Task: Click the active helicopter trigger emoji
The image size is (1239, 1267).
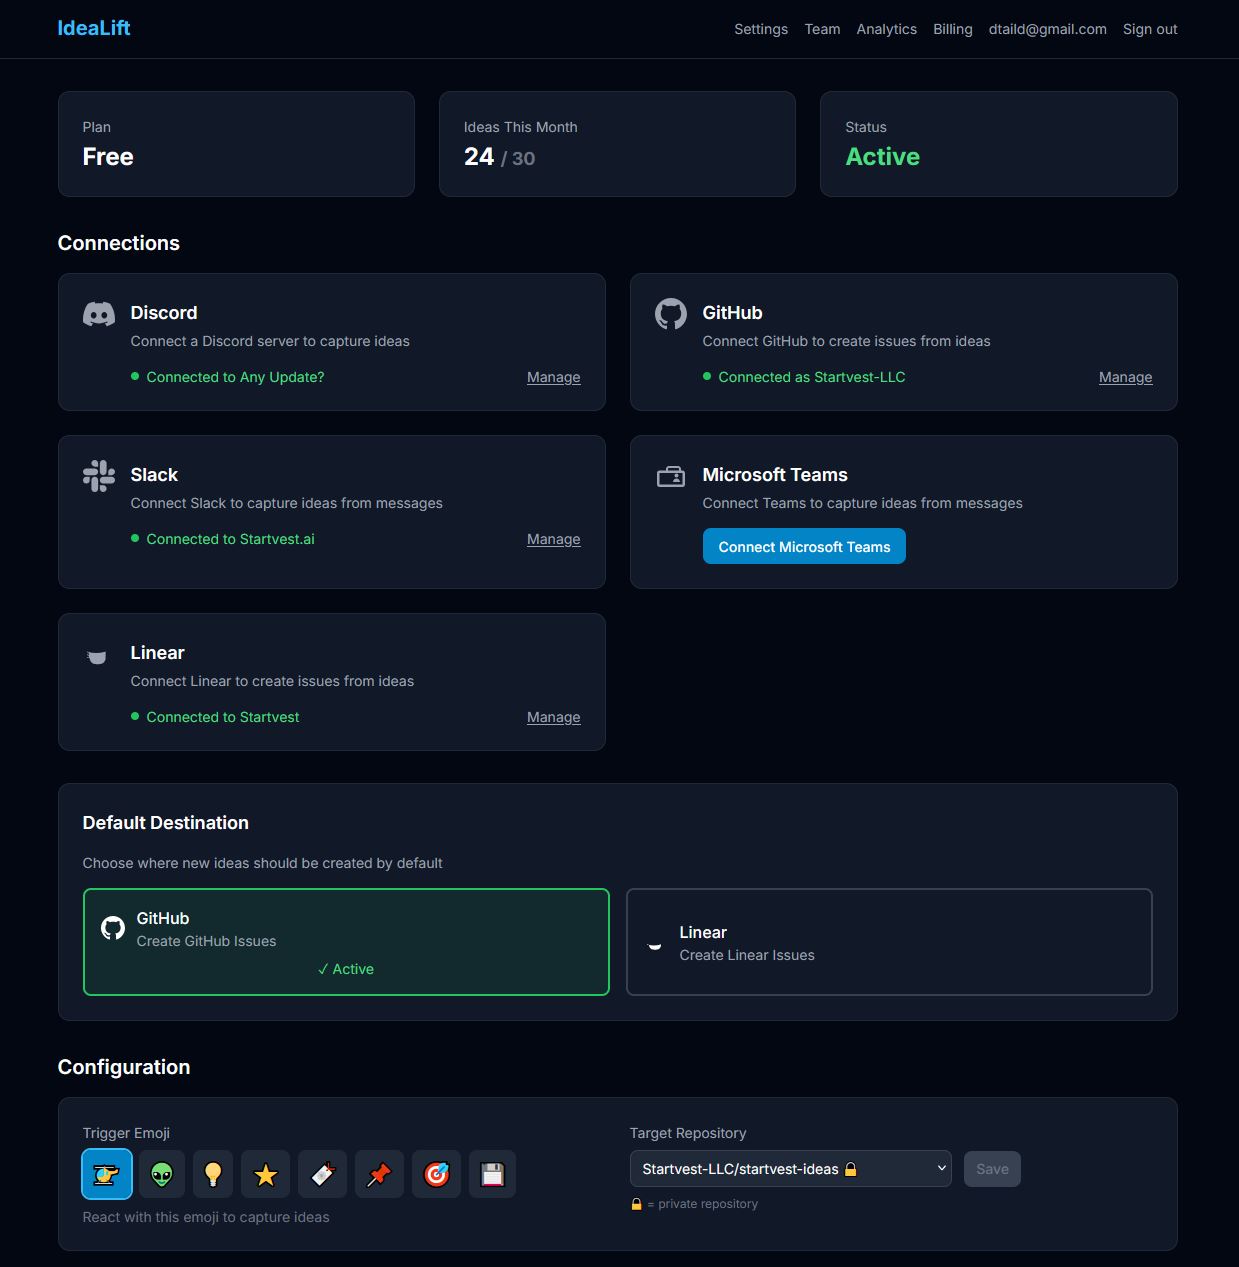Action: click(x=106, y=1173)
